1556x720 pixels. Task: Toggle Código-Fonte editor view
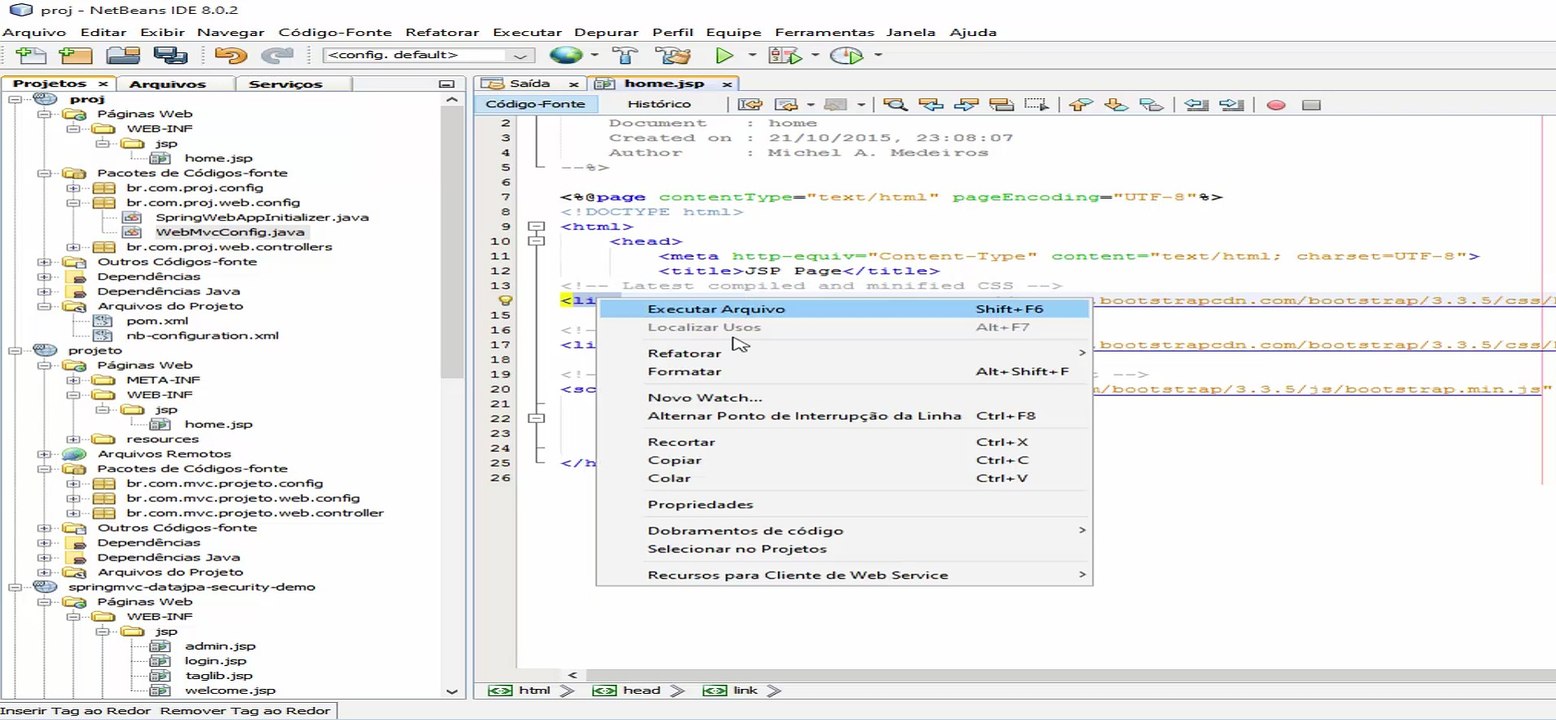(535, 104)
